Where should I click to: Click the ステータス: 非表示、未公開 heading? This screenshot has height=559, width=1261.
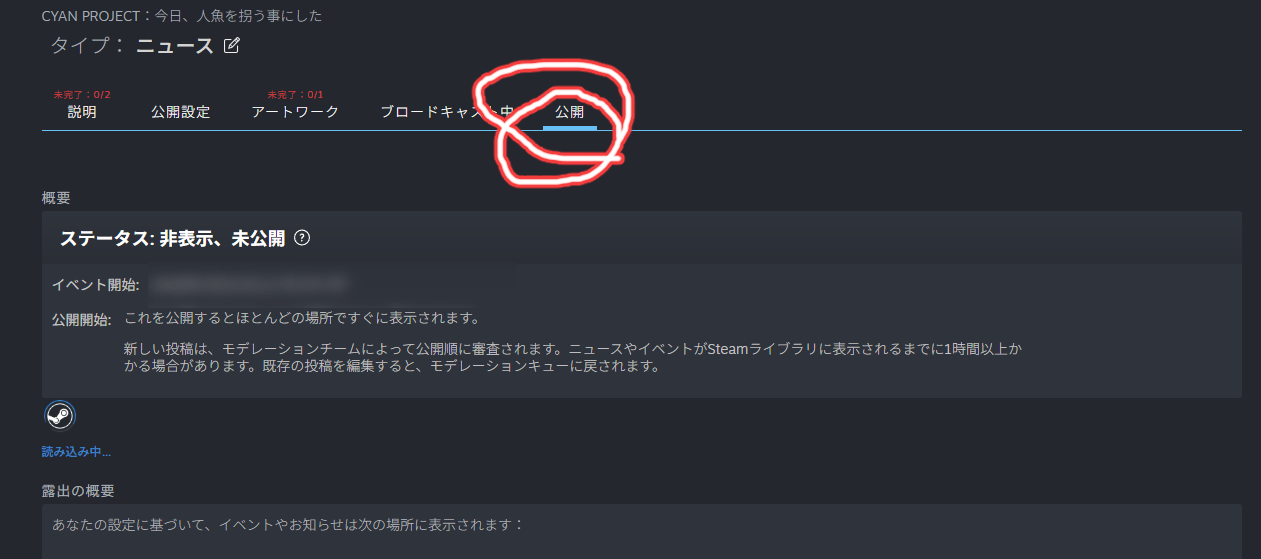tap(173, 238)
